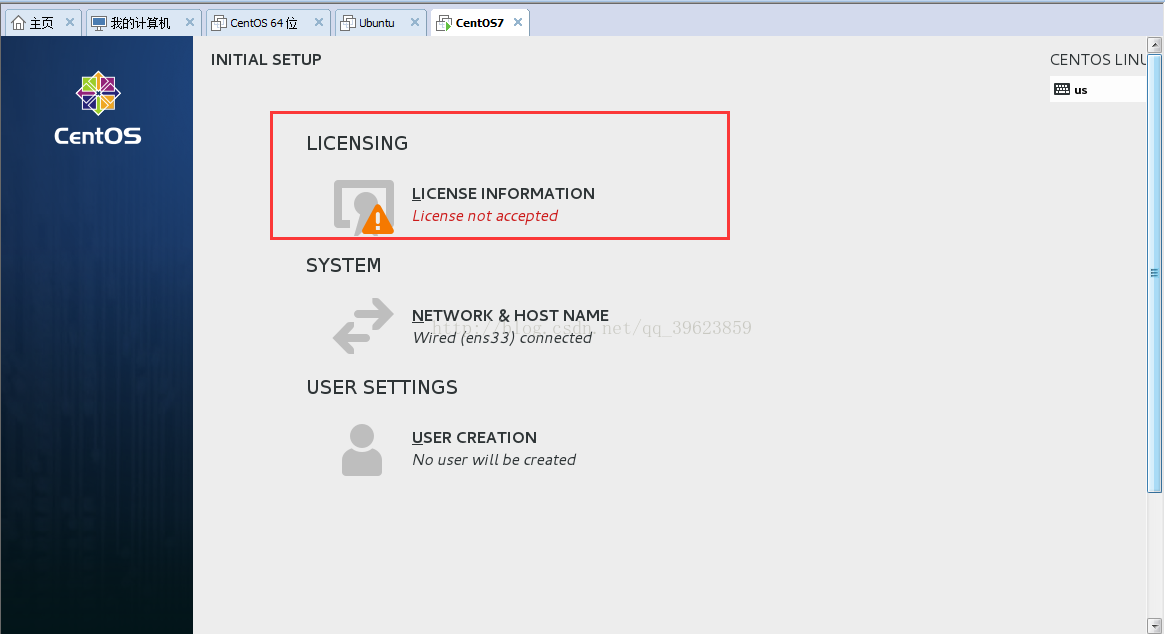The image size is (1165, 634).
Task: Click the vertical scrollbar thumb
Action: tap(1154, 273)
